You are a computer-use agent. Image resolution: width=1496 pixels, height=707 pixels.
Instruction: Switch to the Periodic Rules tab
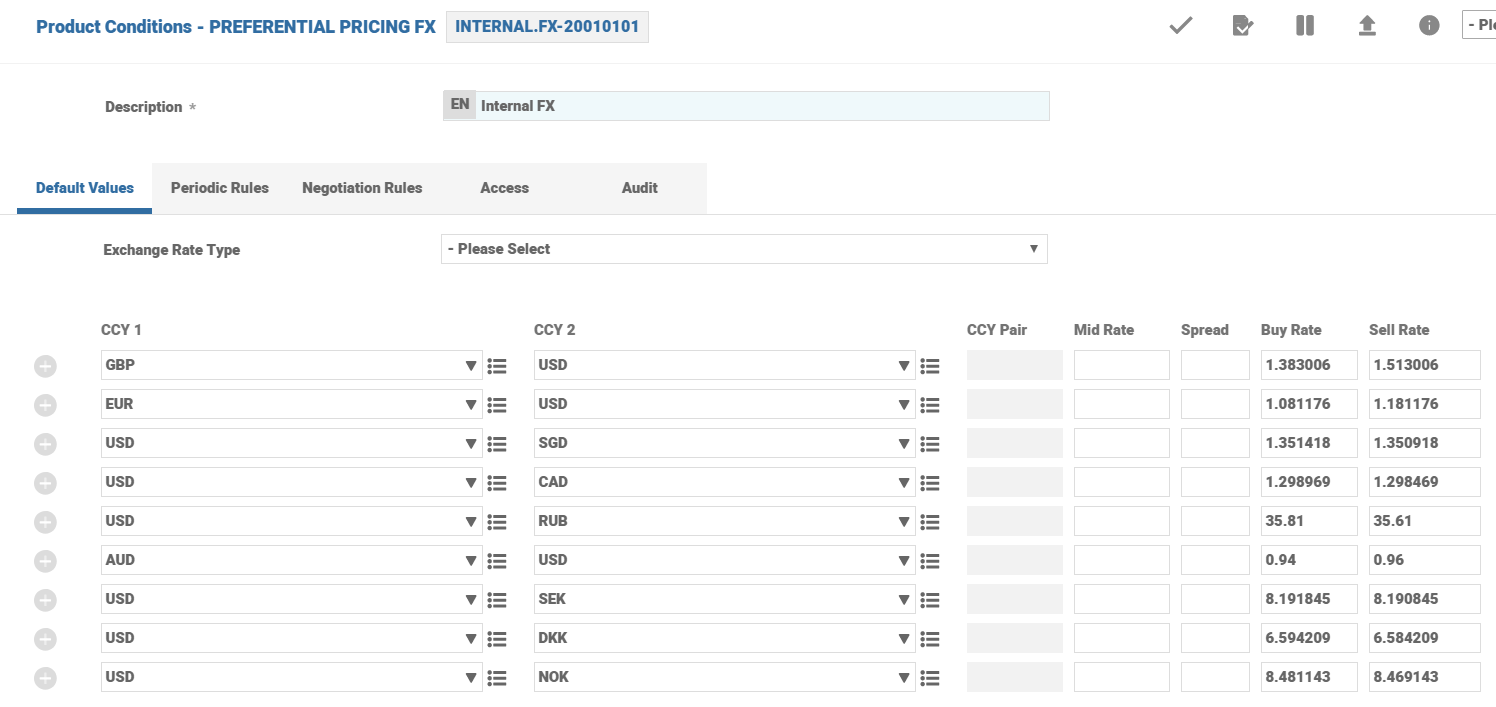click(x=220, y=188)
